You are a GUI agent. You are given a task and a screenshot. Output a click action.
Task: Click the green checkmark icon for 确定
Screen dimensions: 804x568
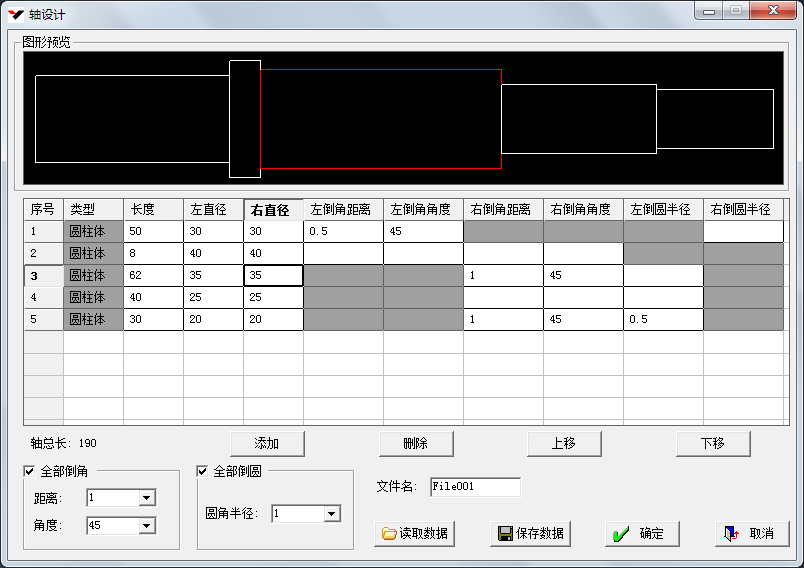click(621, 534)
